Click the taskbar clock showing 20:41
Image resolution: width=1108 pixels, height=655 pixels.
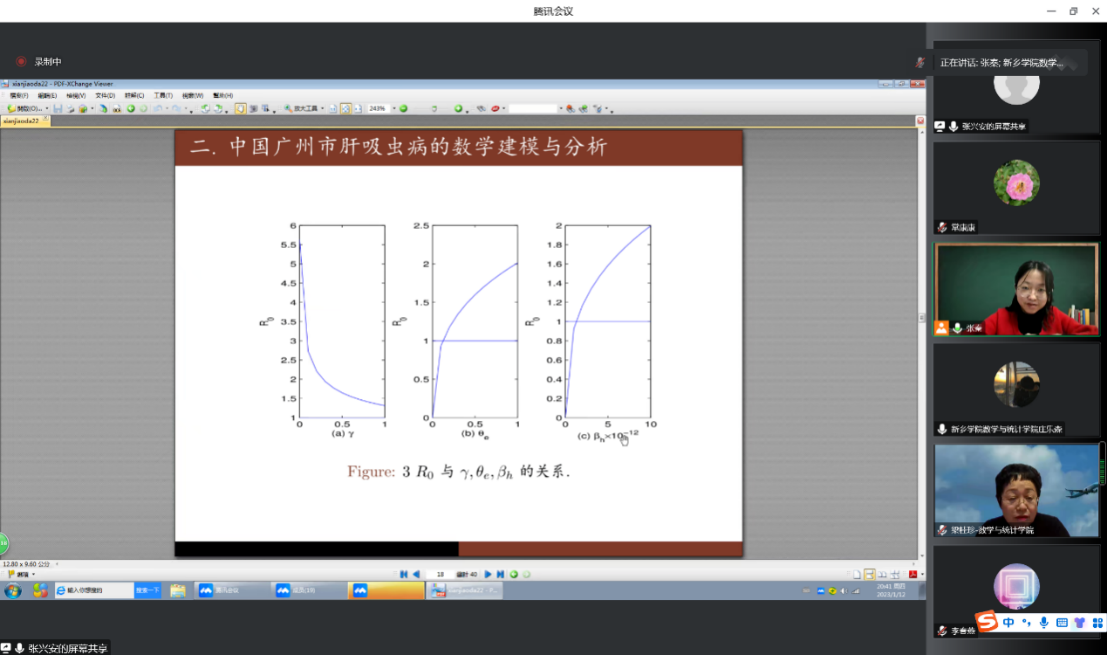890,591
